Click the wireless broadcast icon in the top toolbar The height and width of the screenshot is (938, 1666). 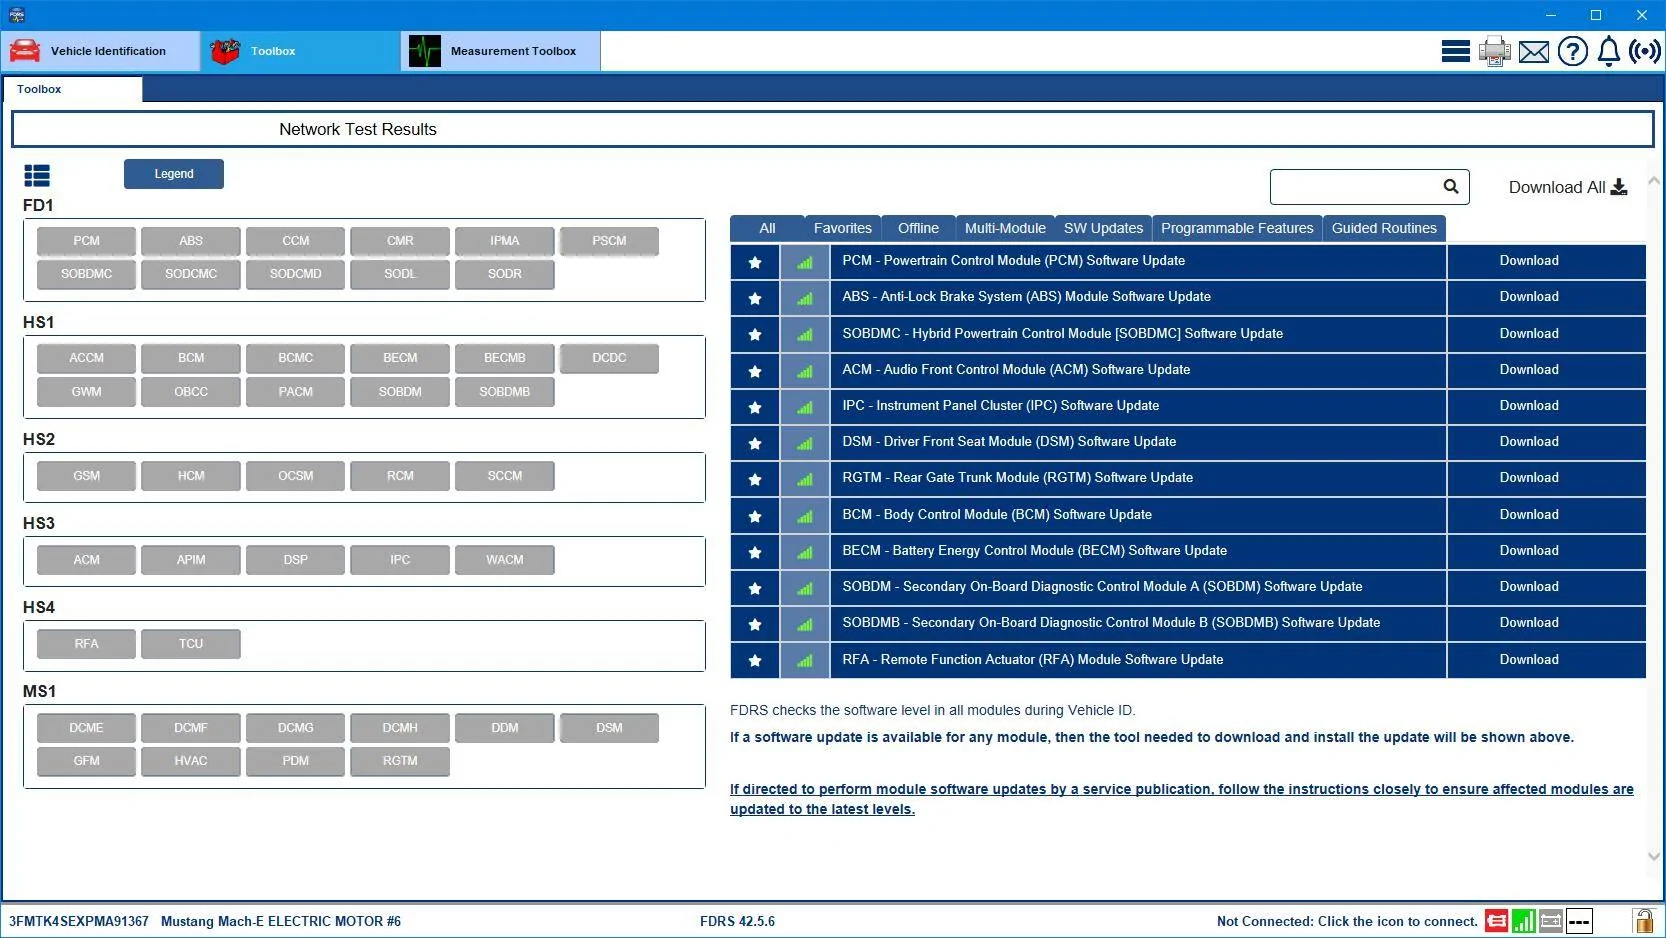[1645, 51]
